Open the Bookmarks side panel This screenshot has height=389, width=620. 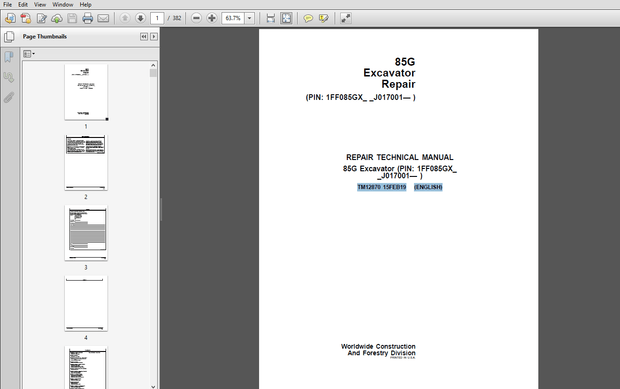coord(9,57)
